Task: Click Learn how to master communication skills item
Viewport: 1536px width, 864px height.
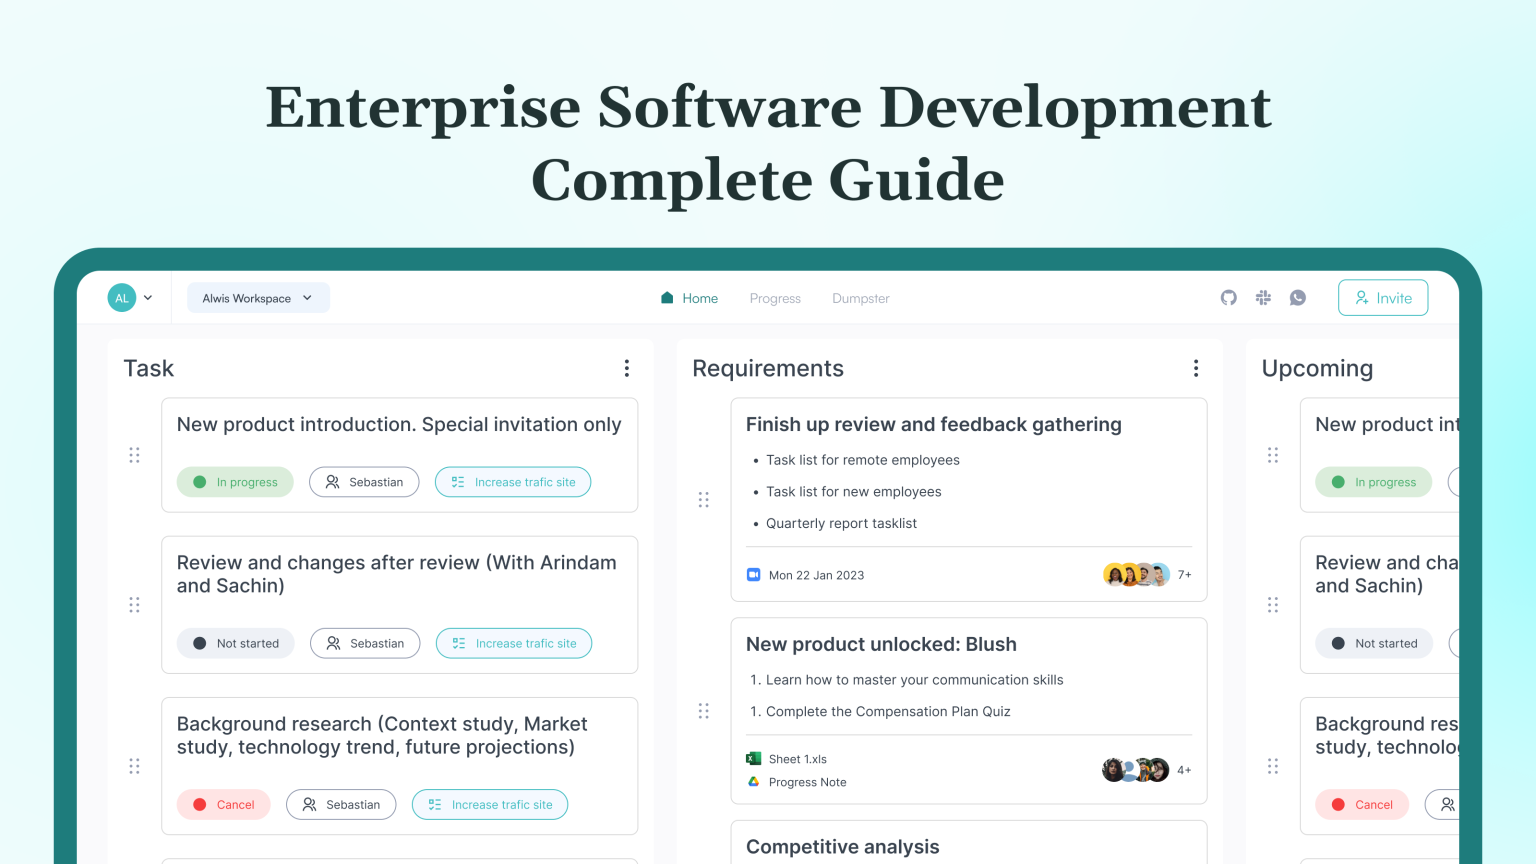Action: [915, 680]
